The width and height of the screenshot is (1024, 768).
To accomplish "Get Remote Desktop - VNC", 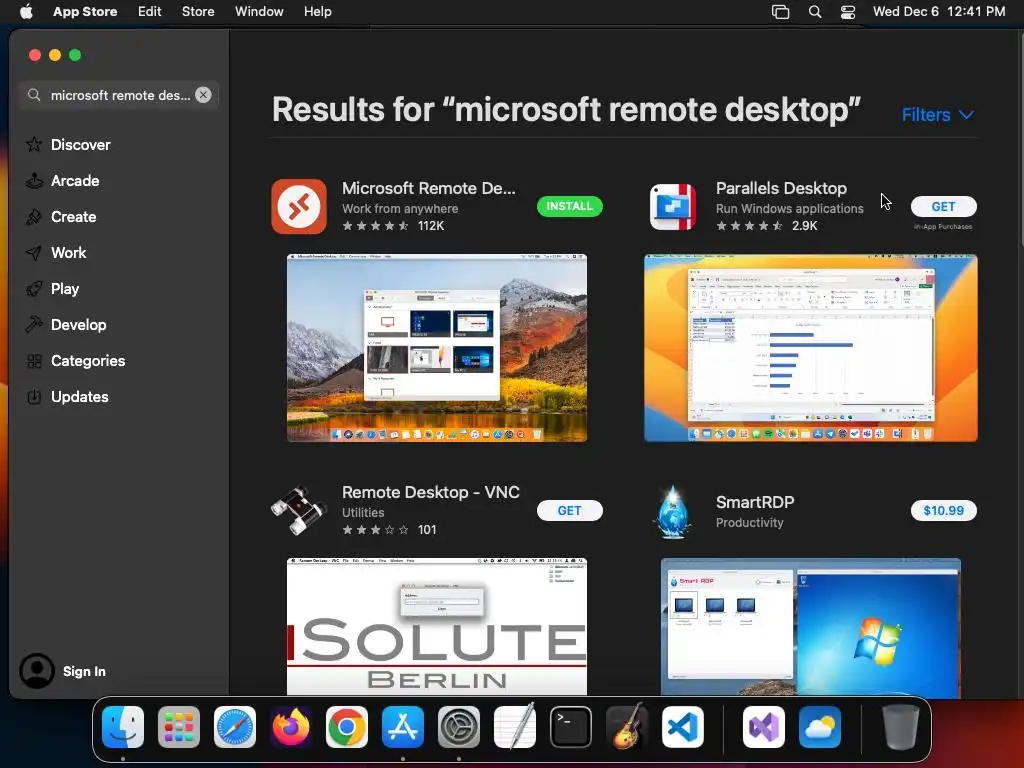I will [569, 511].
